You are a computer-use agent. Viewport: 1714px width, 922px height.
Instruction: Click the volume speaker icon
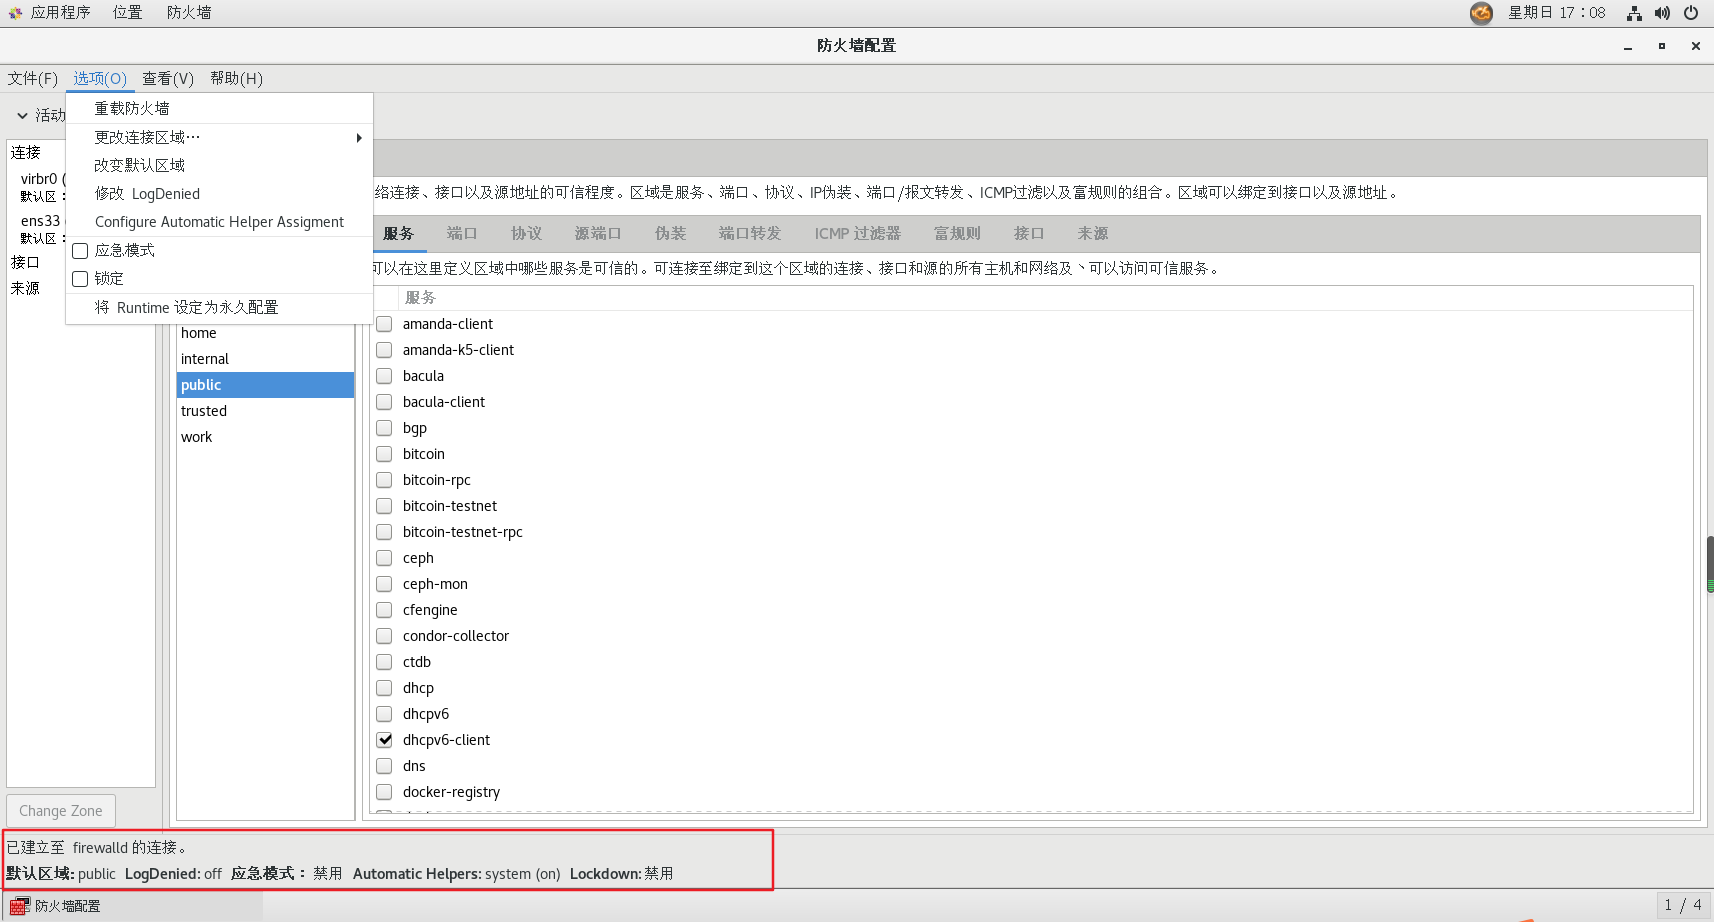point(1662,13)
